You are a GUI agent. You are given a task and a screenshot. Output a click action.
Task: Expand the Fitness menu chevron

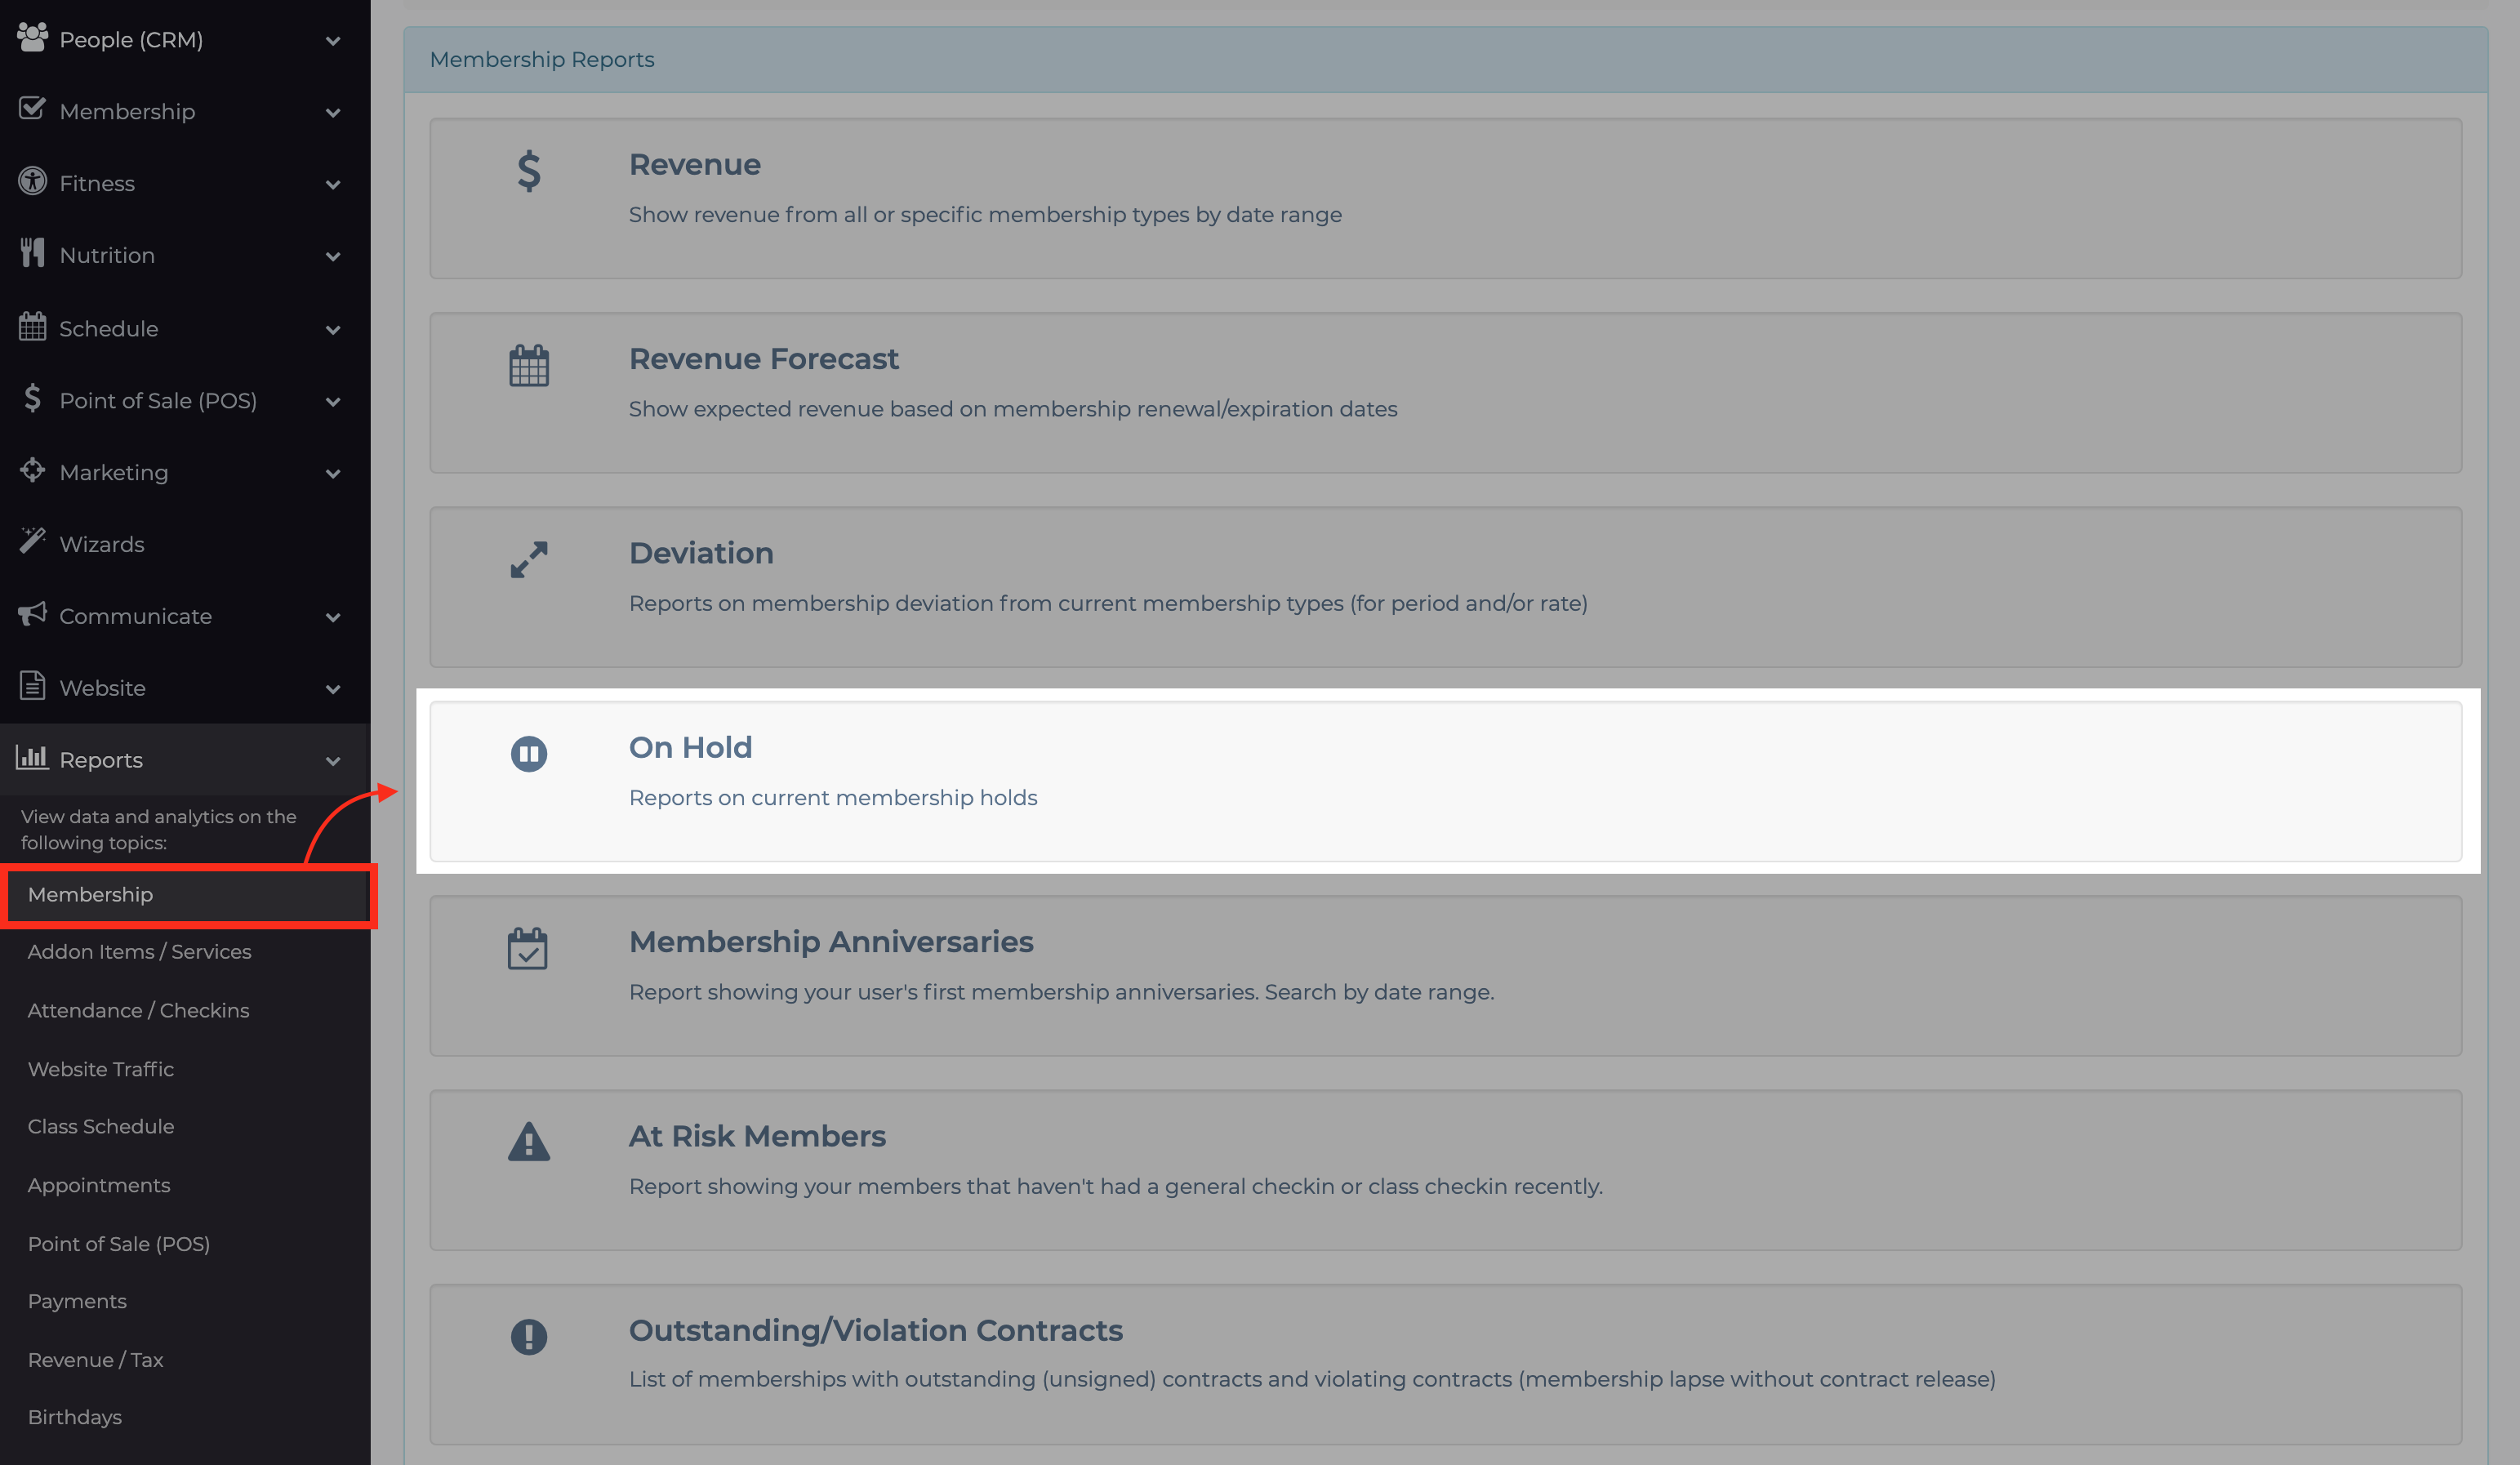click(x=333, y=185)
